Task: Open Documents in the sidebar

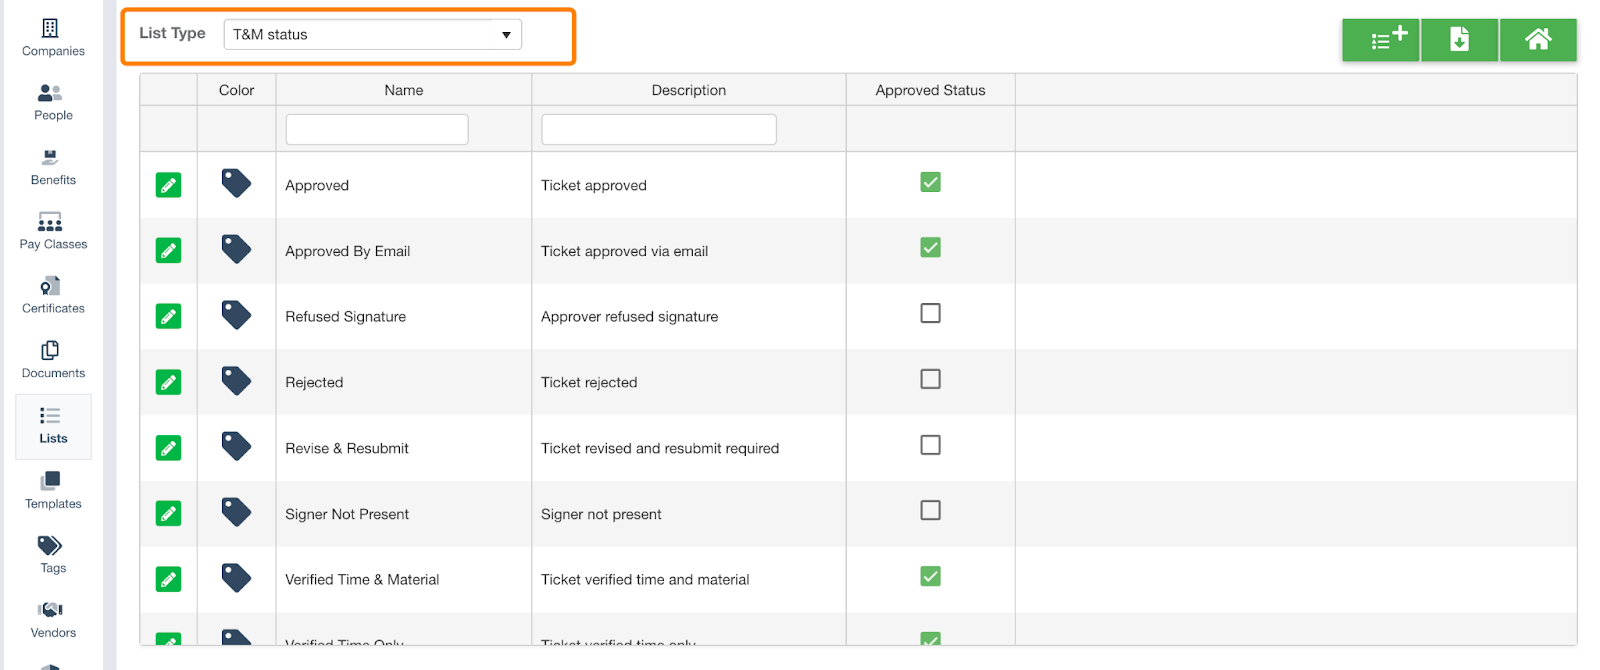Action: 53,360
